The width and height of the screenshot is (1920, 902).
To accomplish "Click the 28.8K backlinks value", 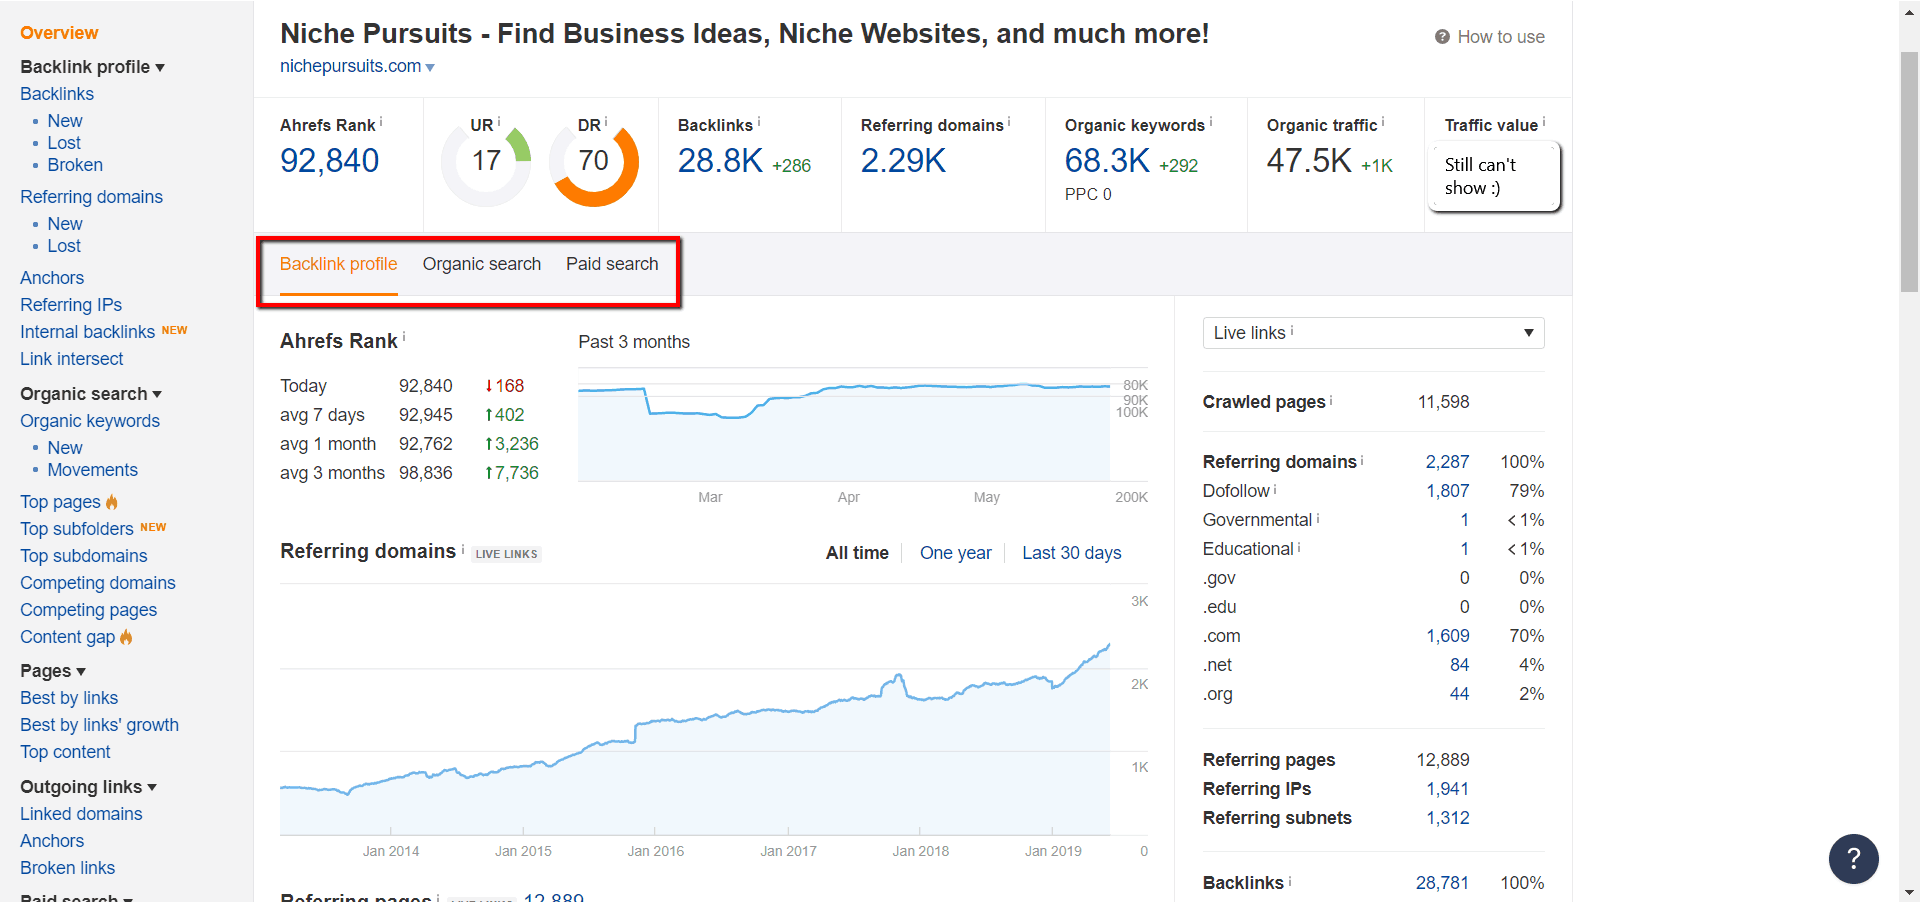I will (x=720, y=161).
